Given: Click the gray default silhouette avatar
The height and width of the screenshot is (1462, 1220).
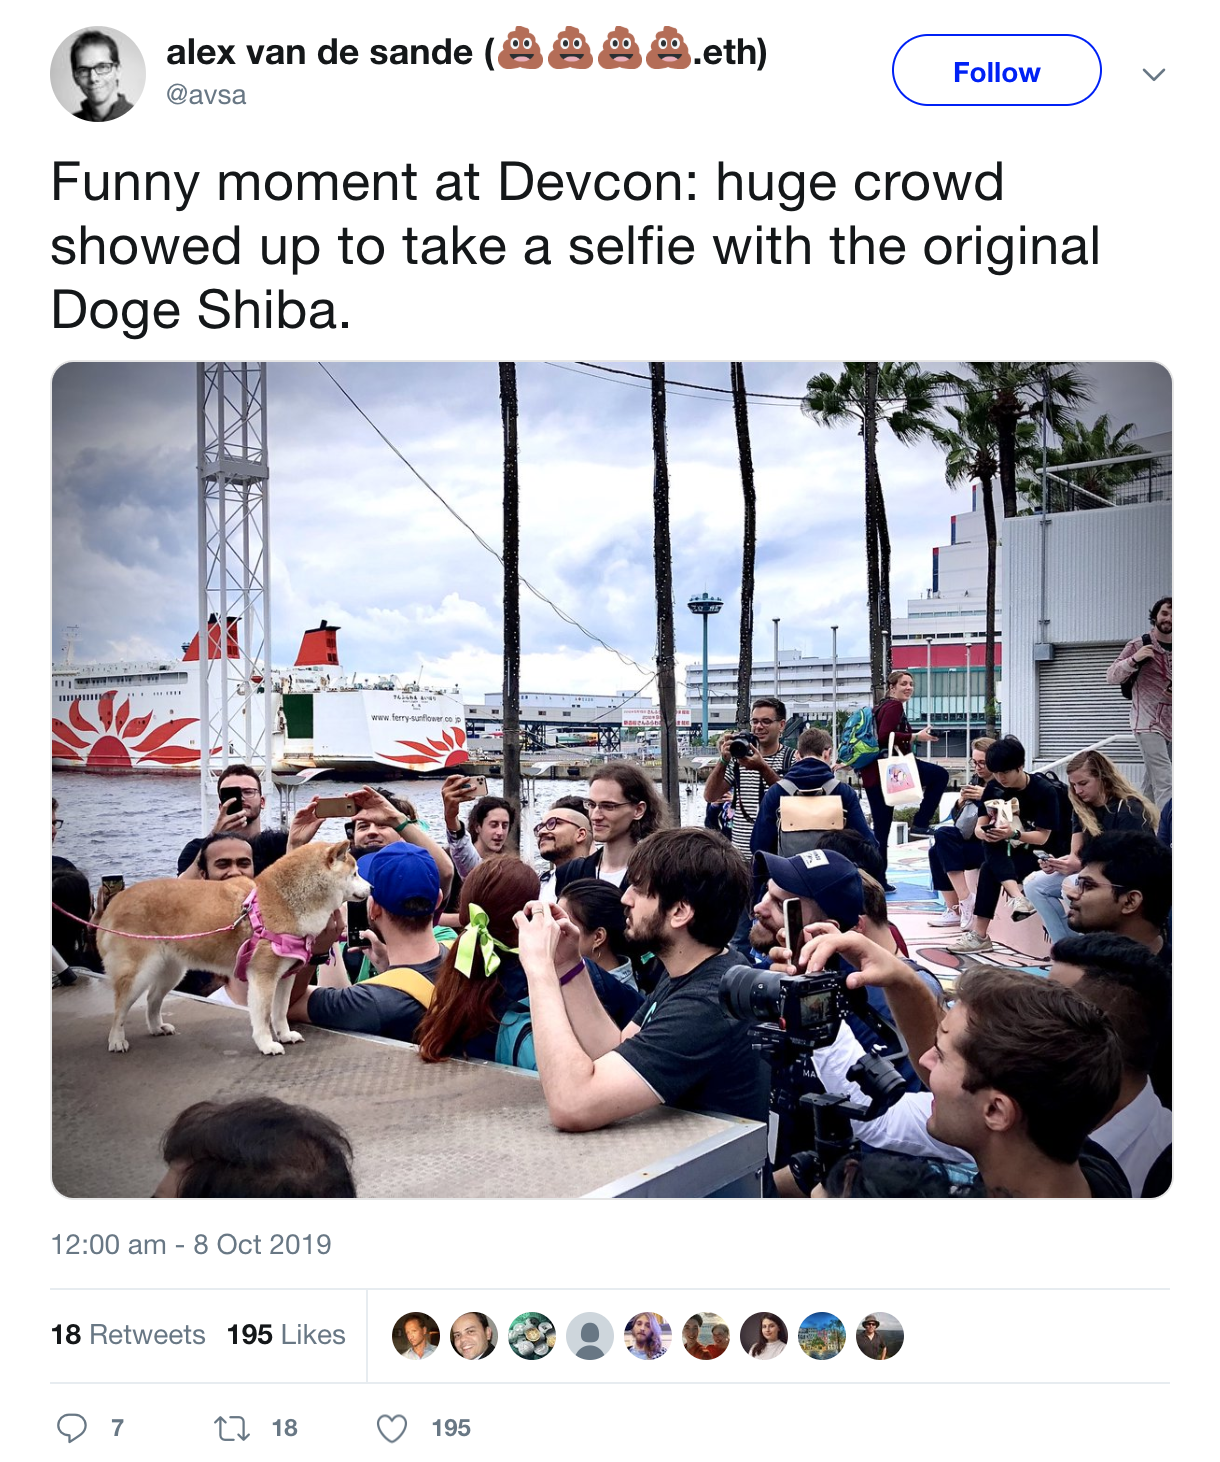Looking at the screenshot, I should (x=590, y=1336).
